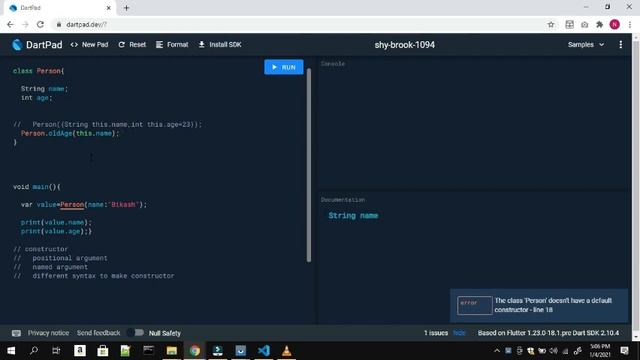This screenshot has height=360, width=640.
Task: Click the taskbar clock showing 5:06 PM
Action: tap(600, 351)
